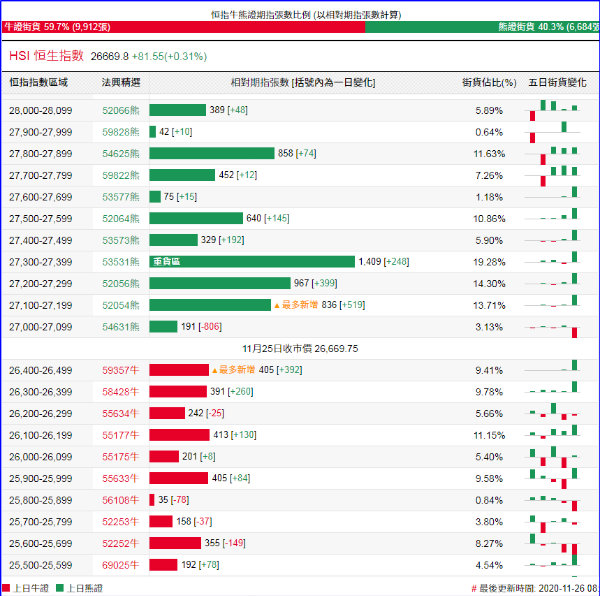Viewport: 600px width, 596px height.
Task: Click the 五日街貨變化 column header
Action: (558, 82)
